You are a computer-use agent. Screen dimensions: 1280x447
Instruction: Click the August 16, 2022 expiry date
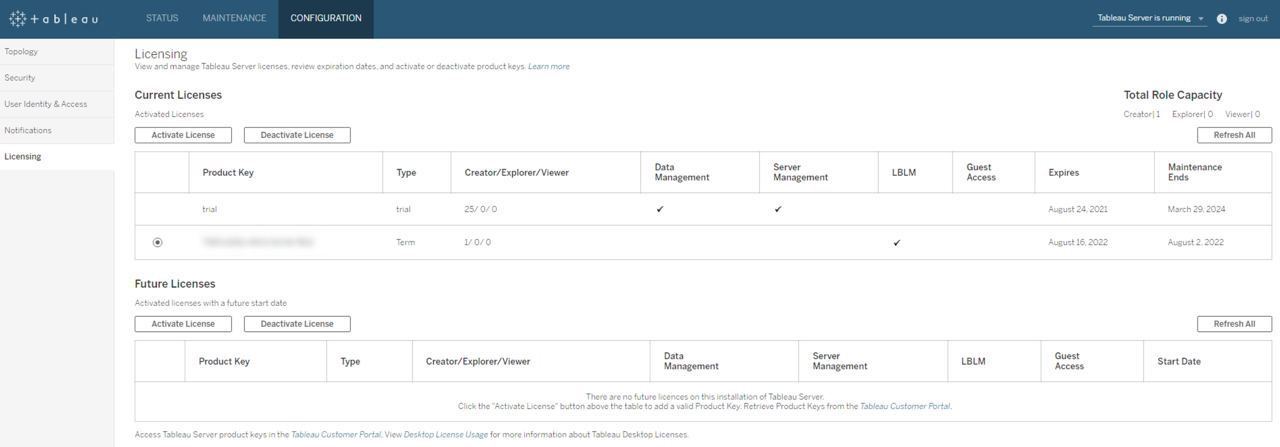pos(1078,242)
